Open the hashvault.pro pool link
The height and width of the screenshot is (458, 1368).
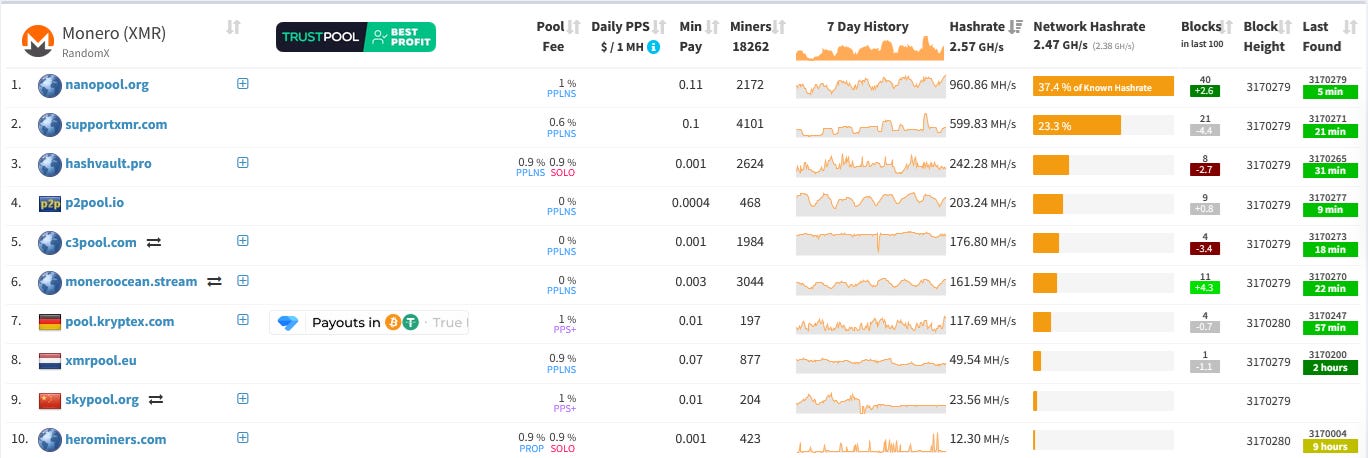pos(109,163)
